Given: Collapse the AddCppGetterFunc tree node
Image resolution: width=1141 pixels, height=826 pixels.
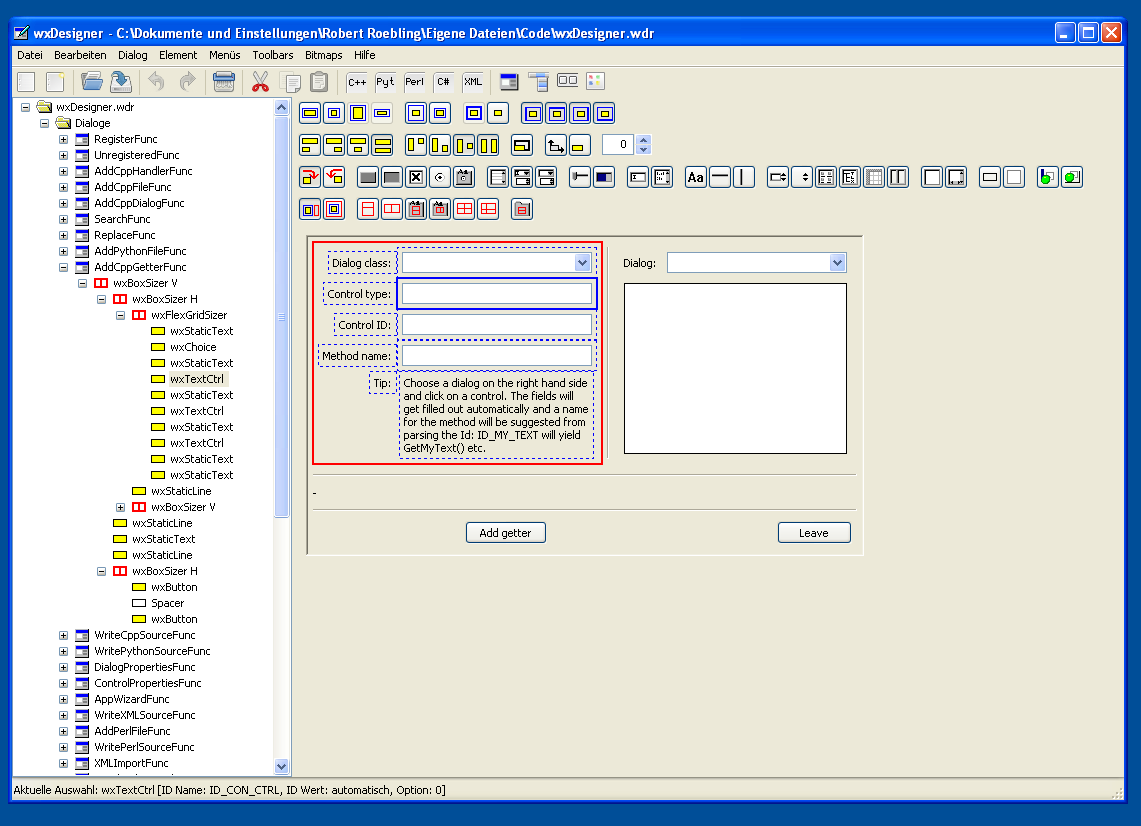Looking at the screenshot, I should pos(63,267).
